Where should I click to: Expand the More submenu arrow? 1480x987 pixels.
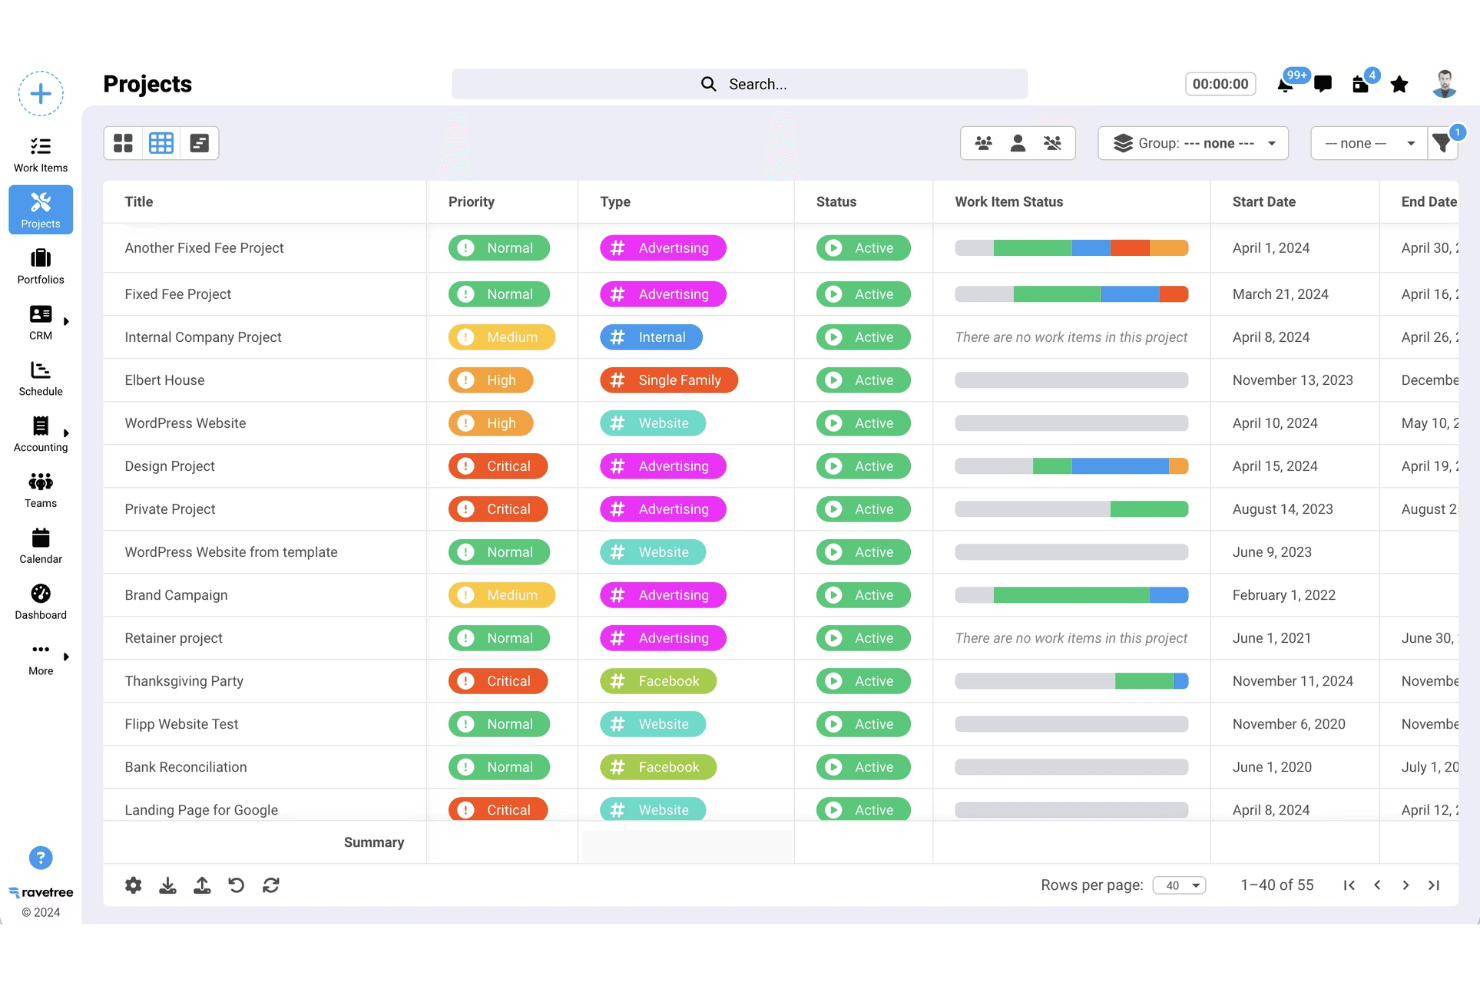point(66,657)
